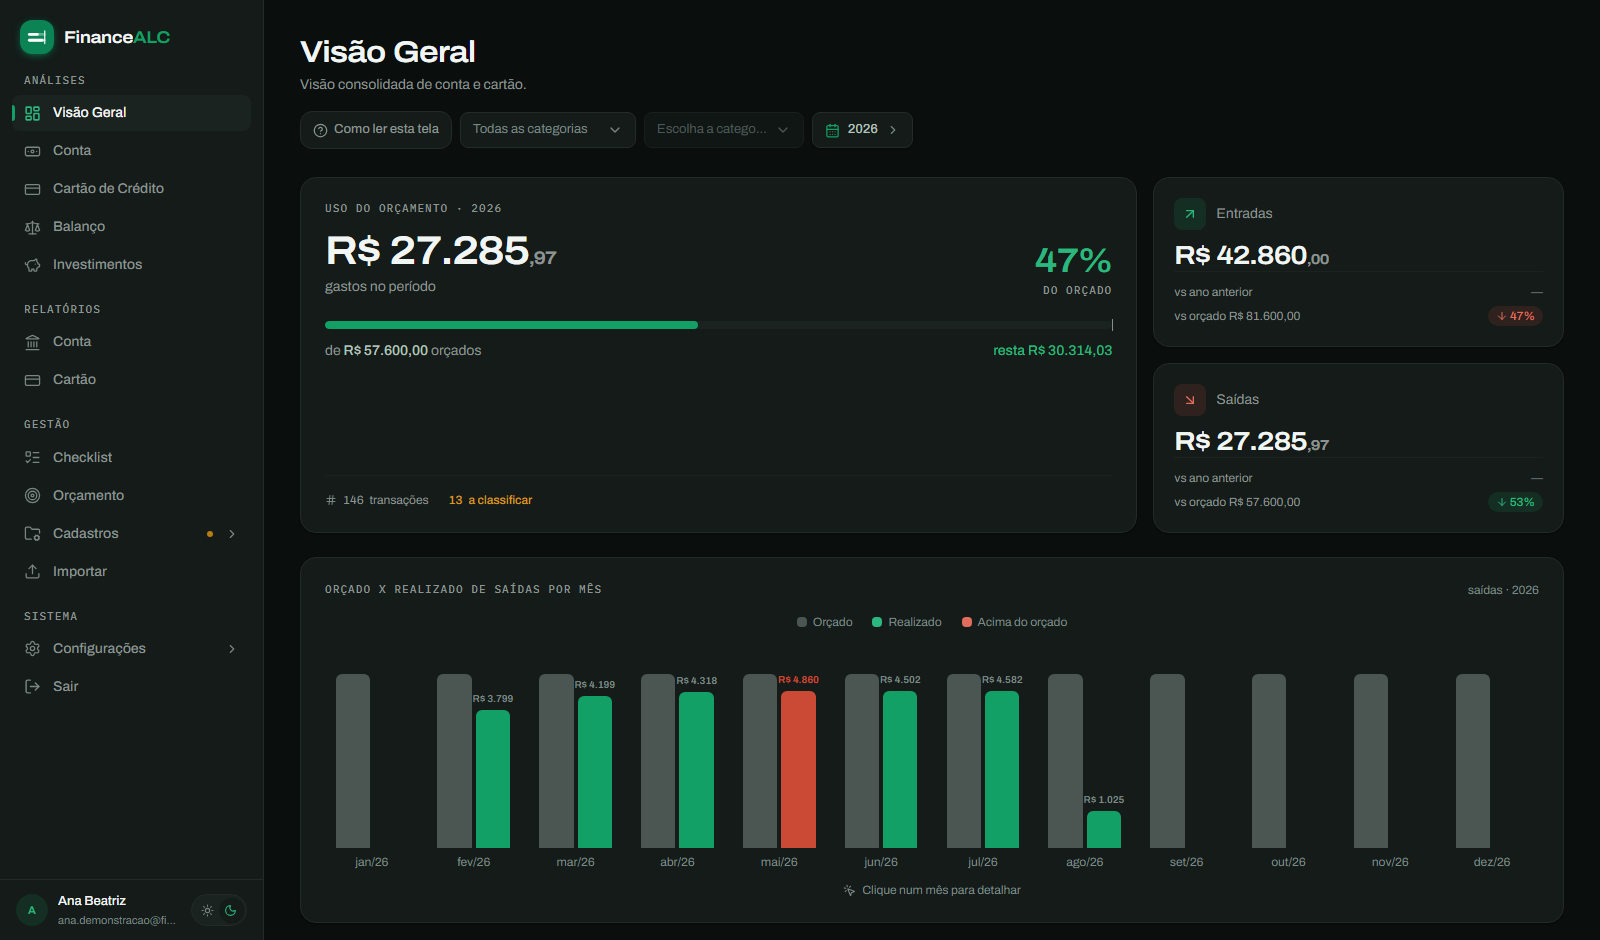Open Cartão de Crédito page
The image size is (1600, 940).
[131, 189]
